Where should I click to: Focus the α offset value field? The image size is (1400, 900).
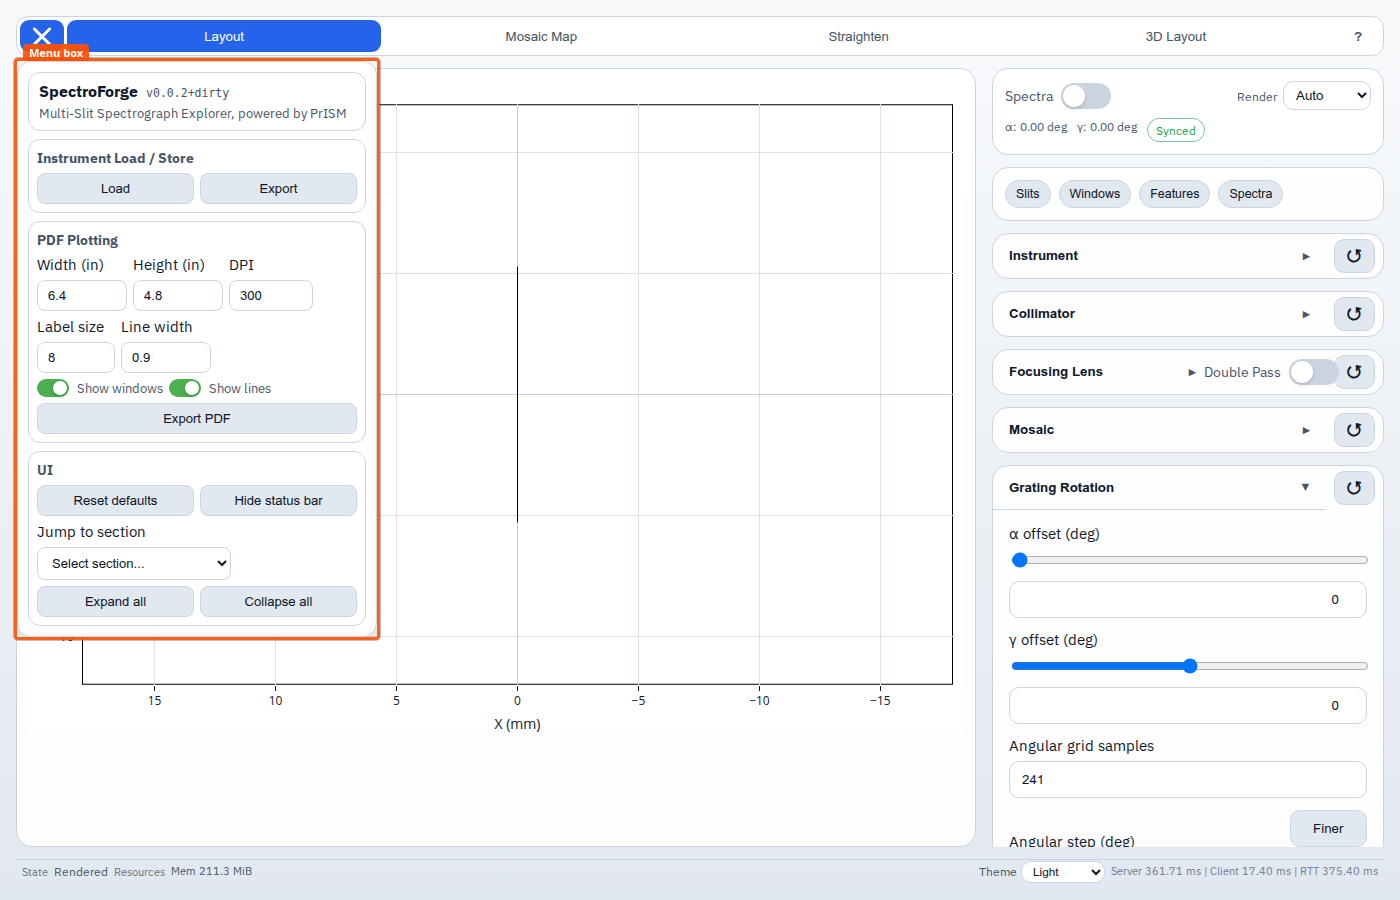pos(1188,600)
